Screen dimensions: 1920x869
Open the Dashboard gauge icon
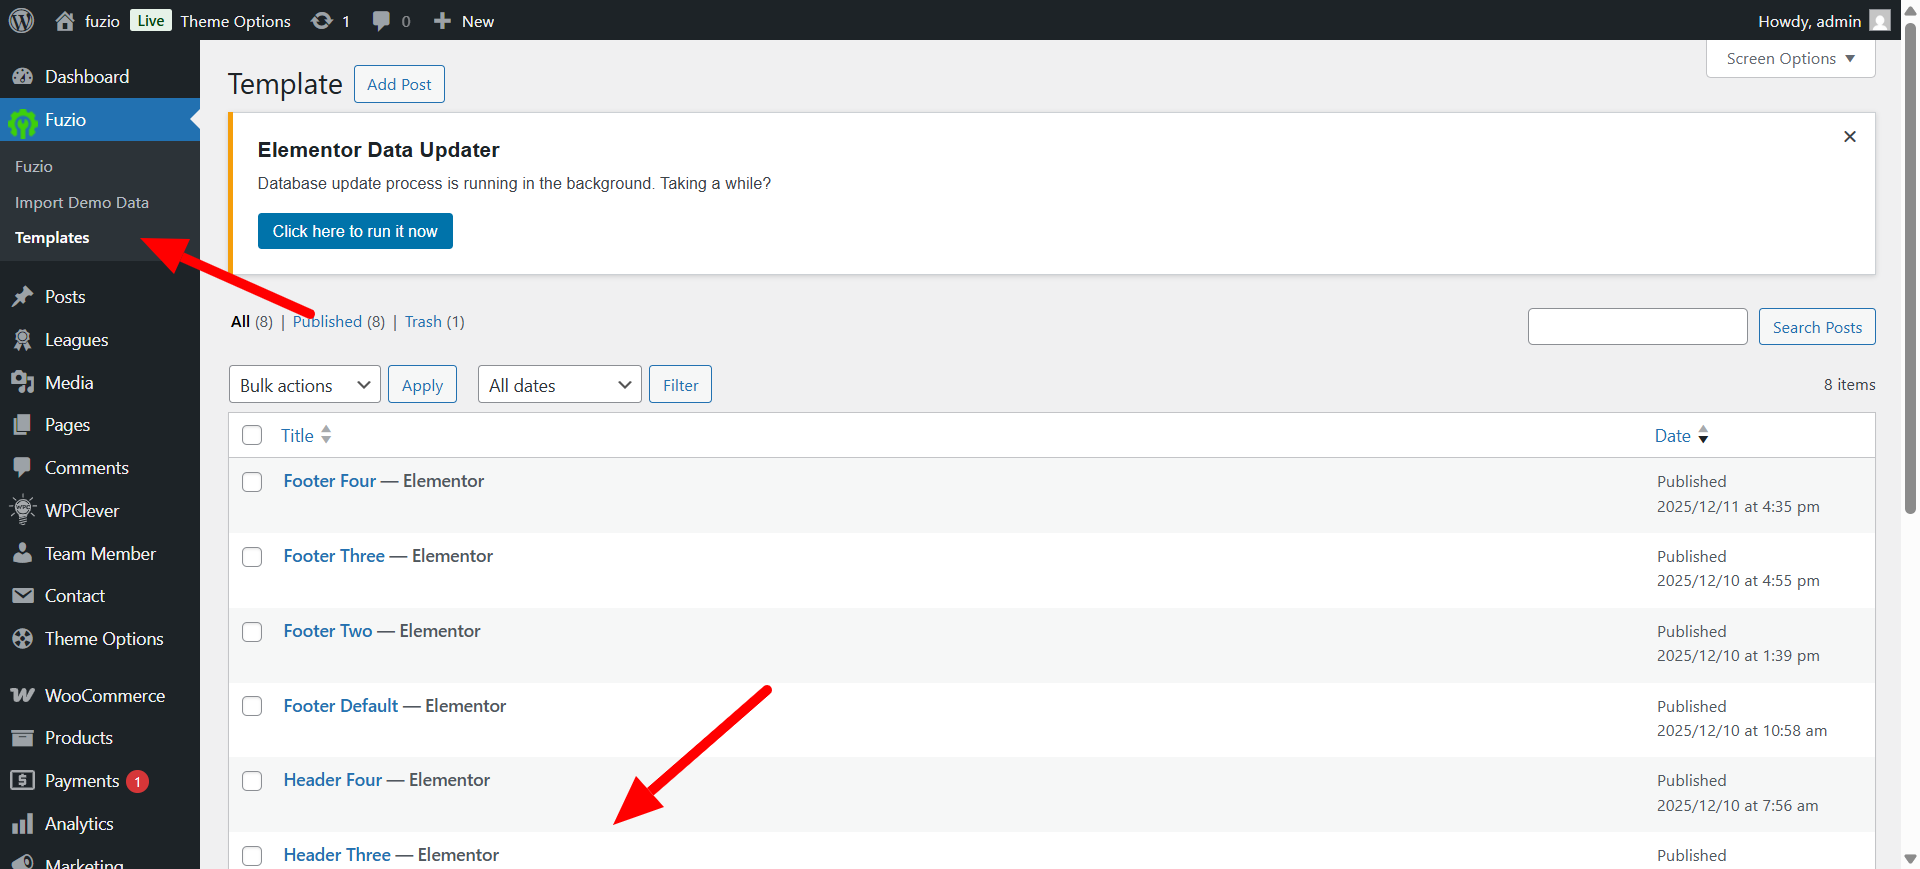point(22,77)
